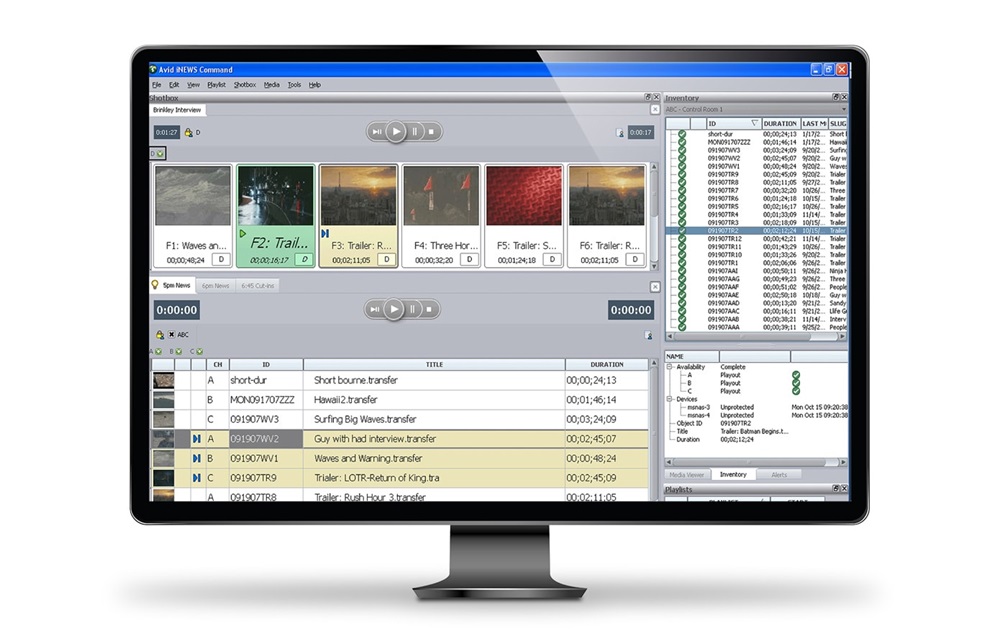Viewport: 1000px width, 635px height.
Task: Click the Shotbox lock icon beside D
Action: [x=188, y=133]
